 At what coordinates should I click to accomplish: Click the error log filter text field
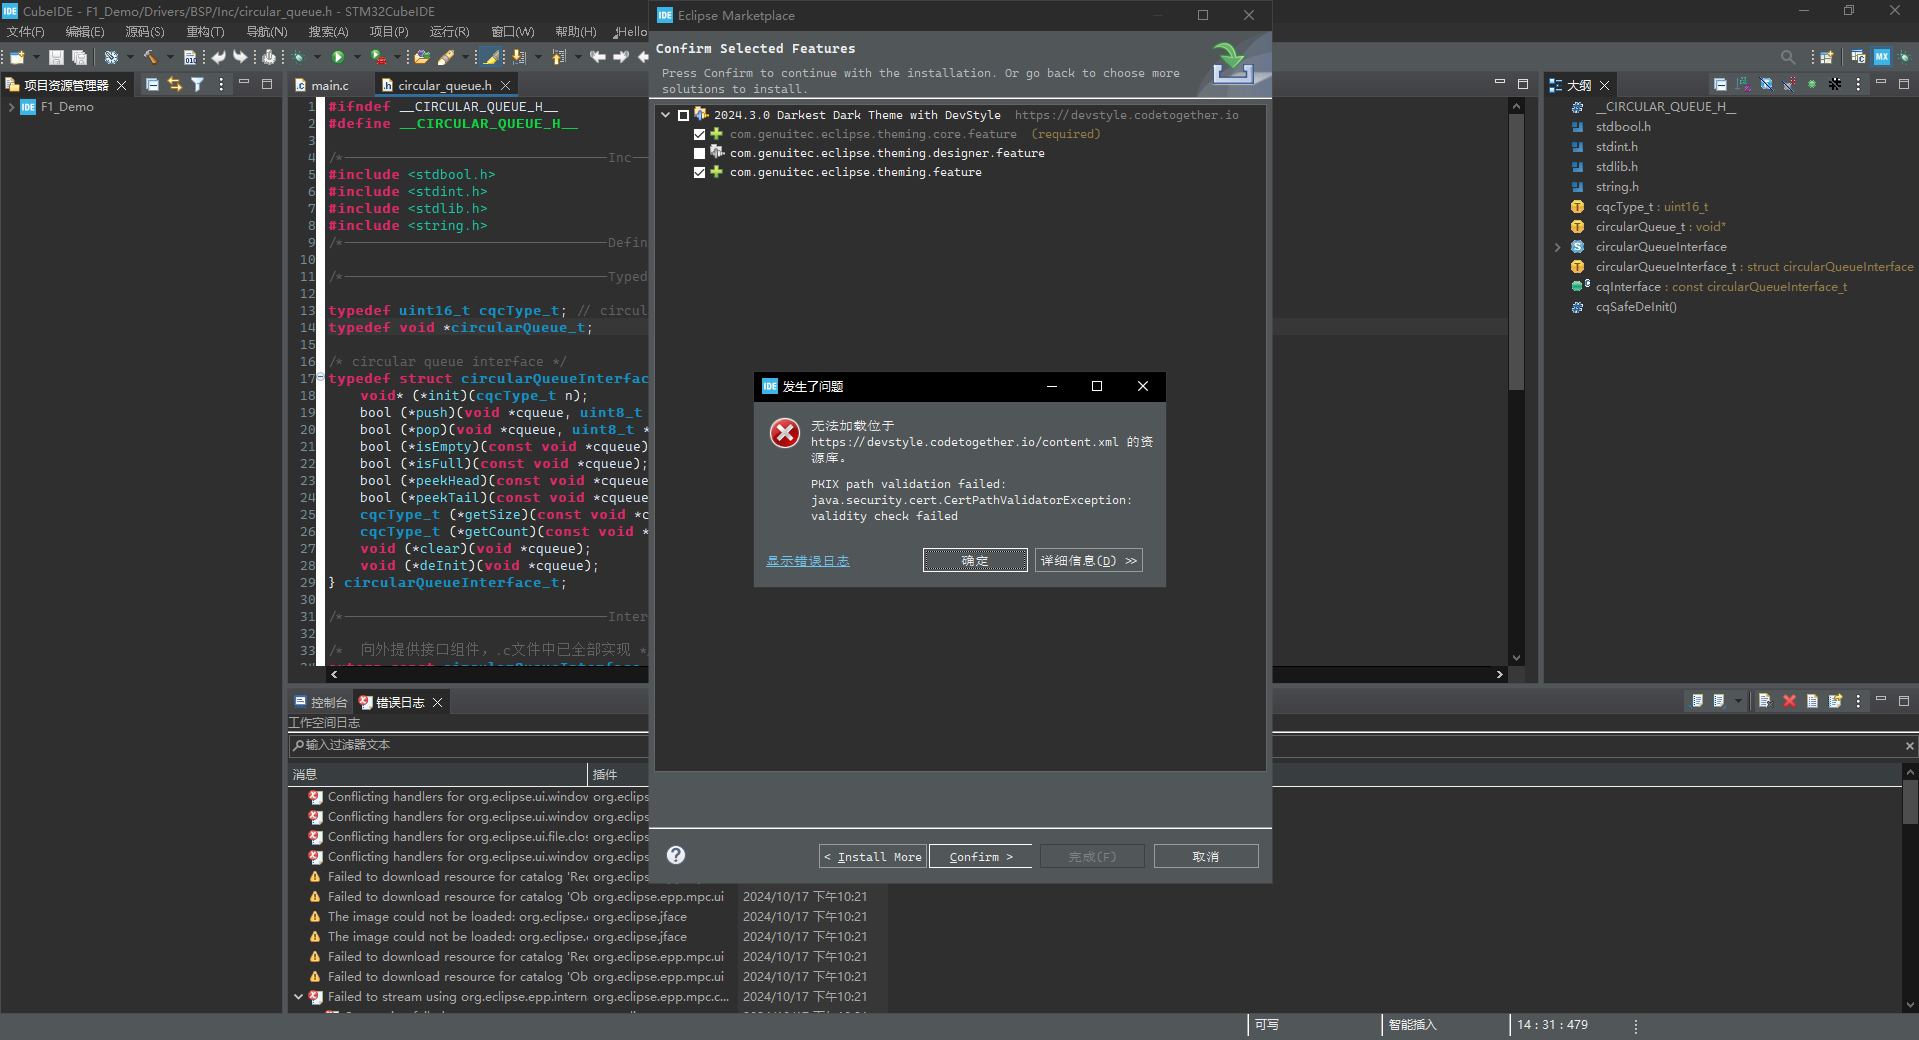point(468,745)
